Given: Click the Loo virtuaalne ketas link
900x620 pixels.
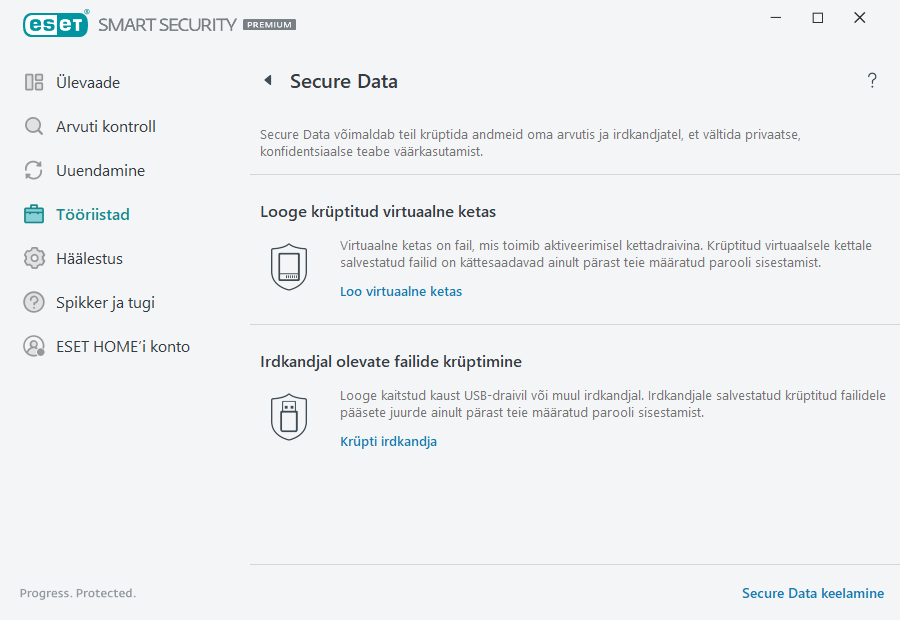Looking at the screenshot, I should 401,291.
